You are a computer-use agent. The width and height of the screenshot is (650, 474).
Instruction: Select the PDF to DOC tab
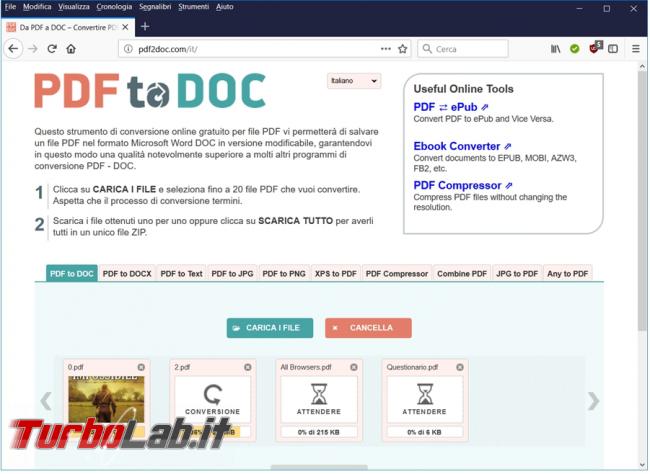click(x=72, y=274)
